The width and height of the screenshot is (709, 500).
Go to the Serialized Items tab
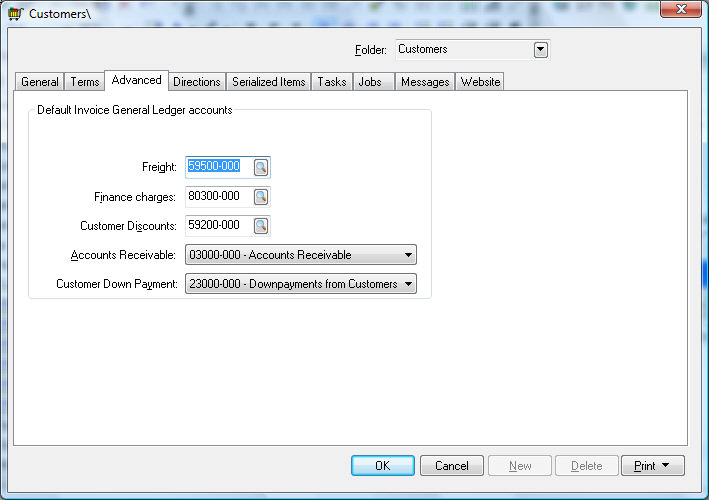(x=268, y=82)
